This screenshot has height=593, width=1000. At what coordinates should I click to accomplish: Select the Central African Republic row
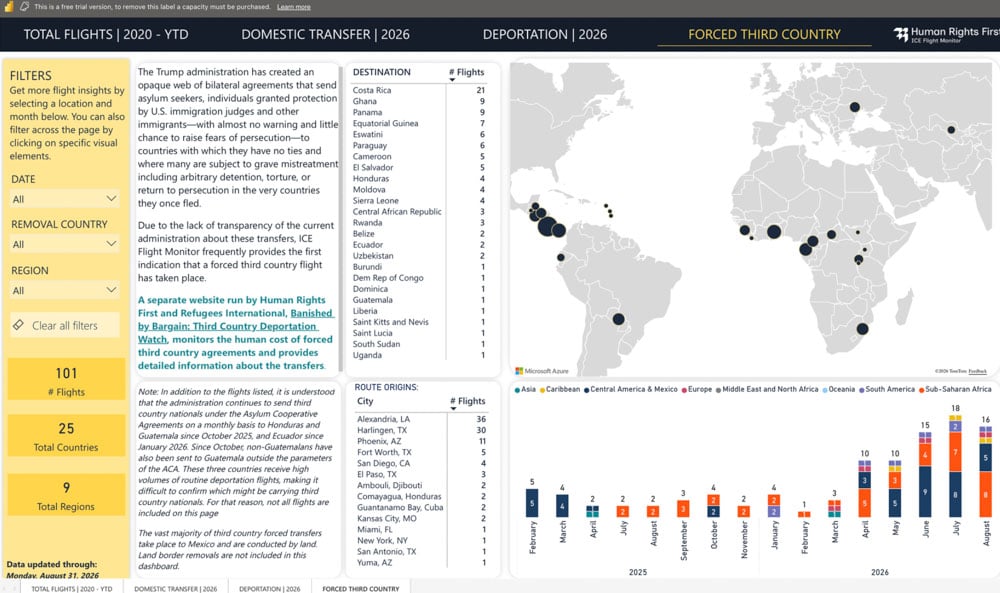(x=419, y=212)
